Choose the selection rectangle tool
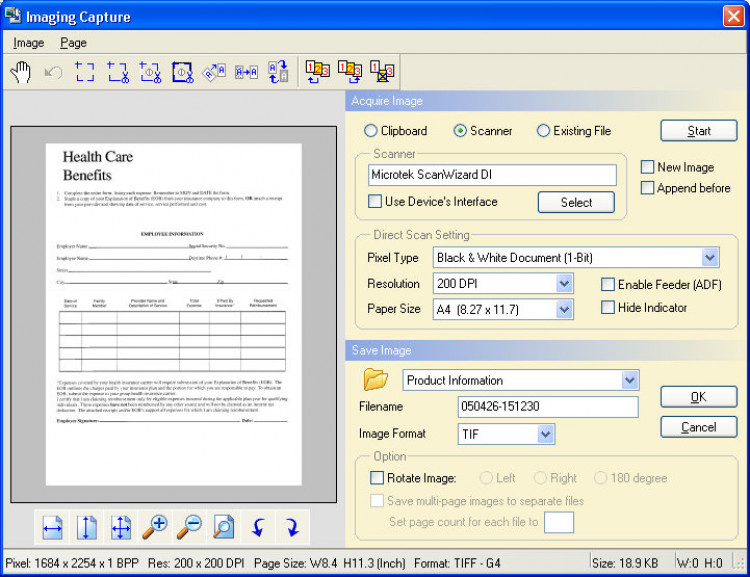750x577 pixels. [85, 72]
